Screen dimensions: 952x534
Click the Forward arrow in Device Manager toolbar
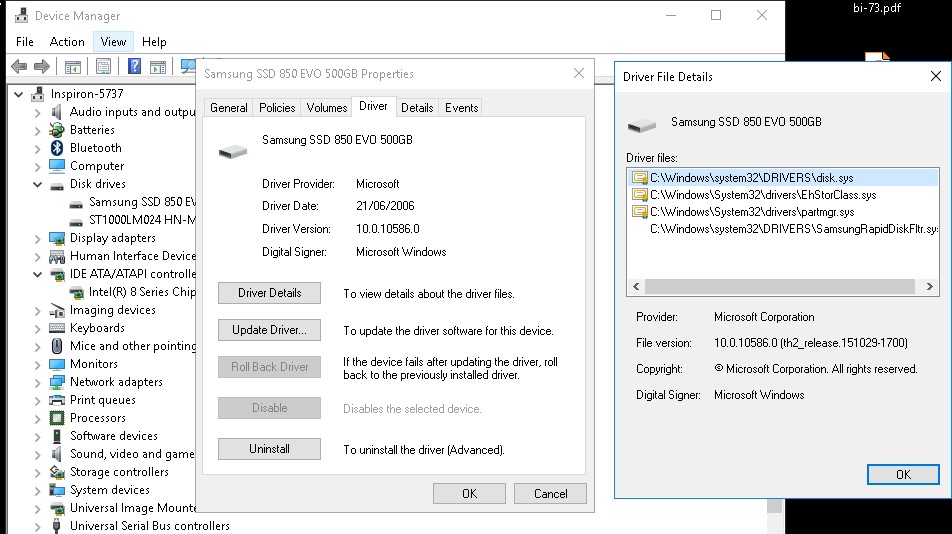pos(41,66)
